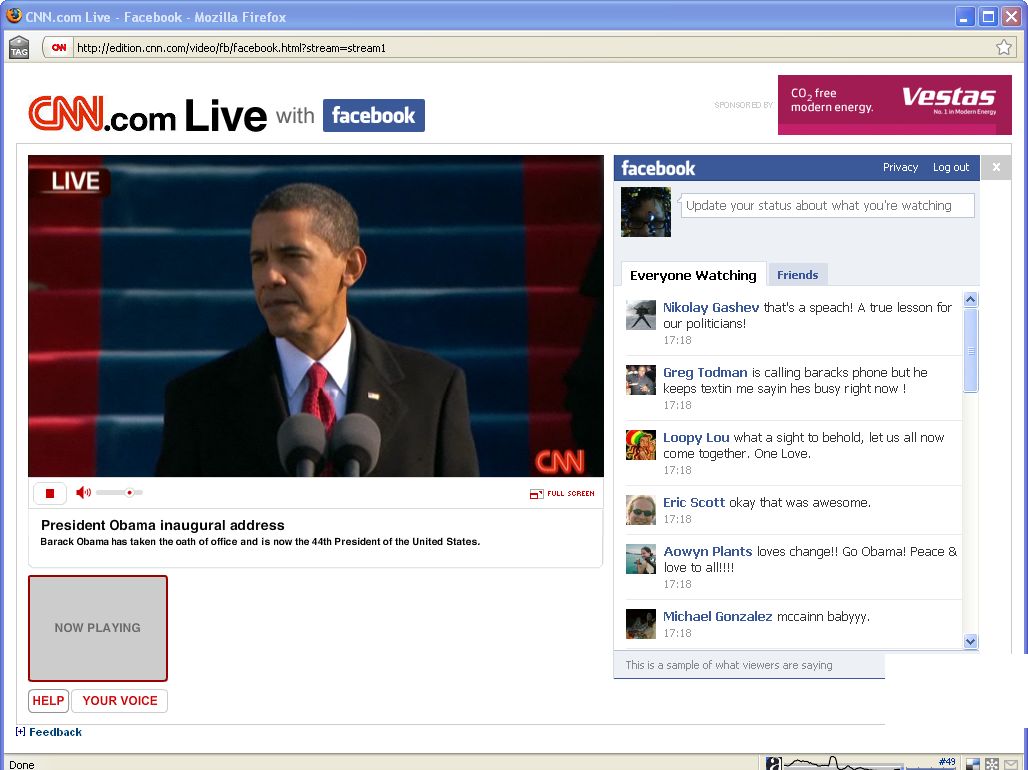This screenshot has width=1028, height=770.
Task: Click your own profile picture thumbnail
Action: coord(646,212)
